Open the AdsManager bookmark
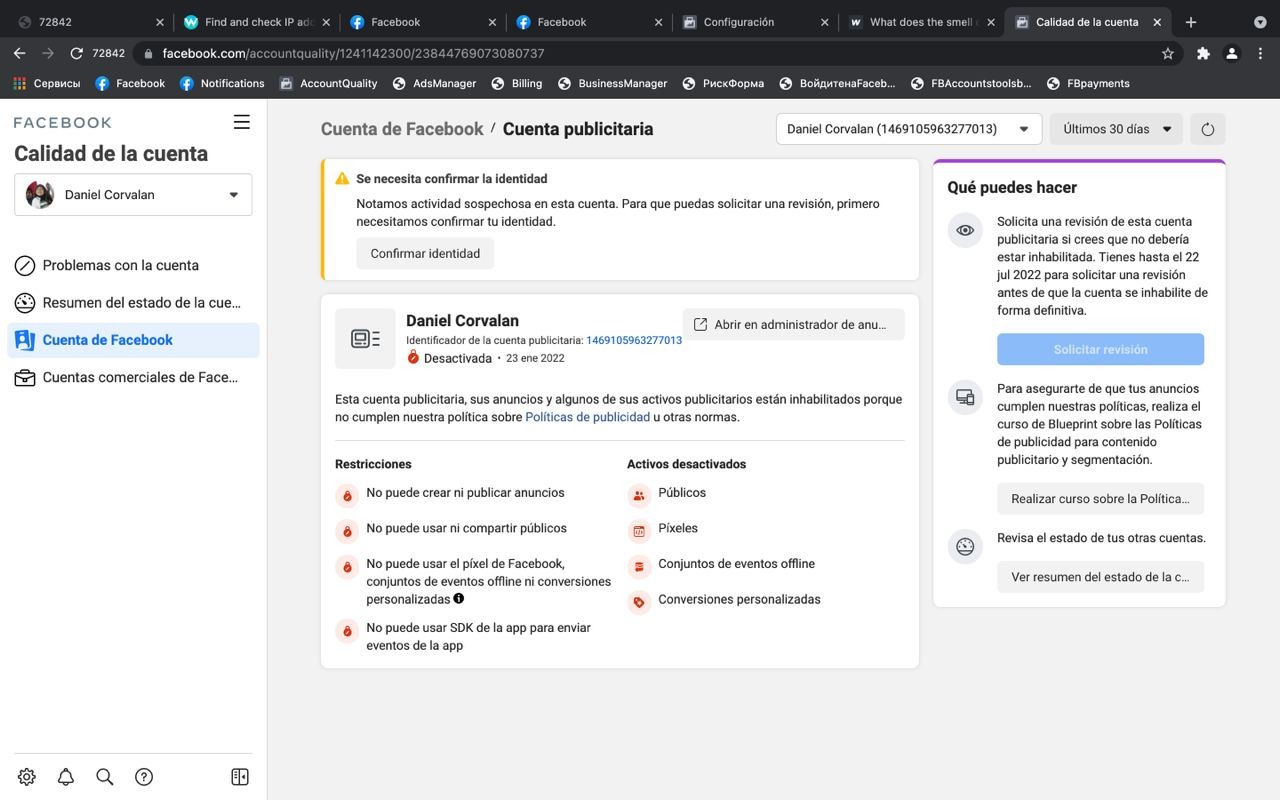Screen dimensions: 1280x800 tap(434, 83)
